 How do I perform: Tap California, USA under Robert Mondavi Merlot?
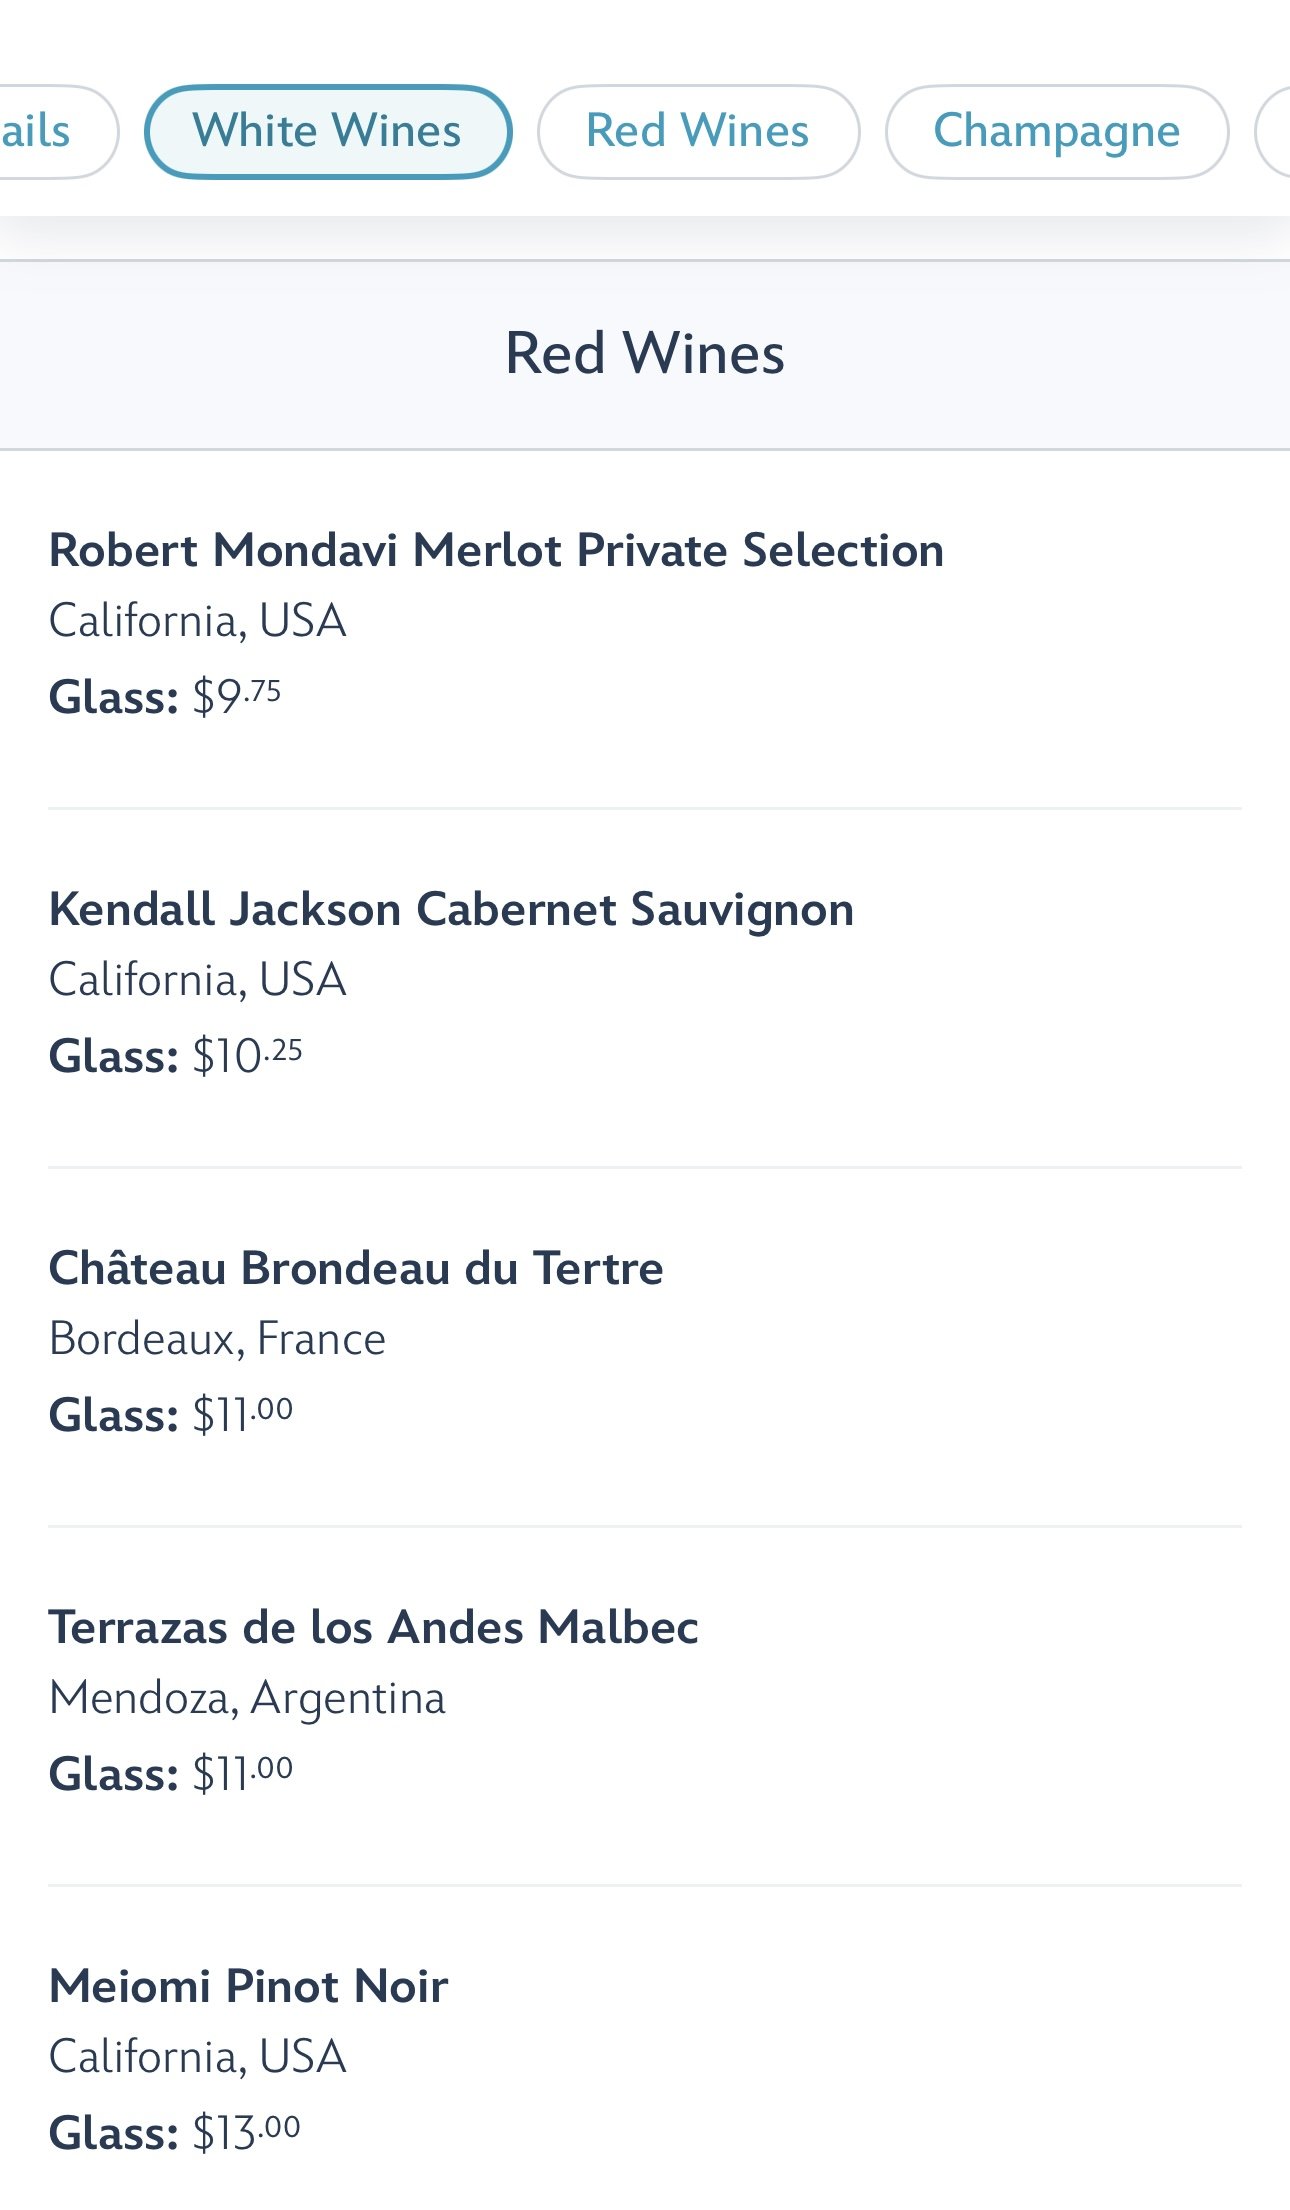197,621
